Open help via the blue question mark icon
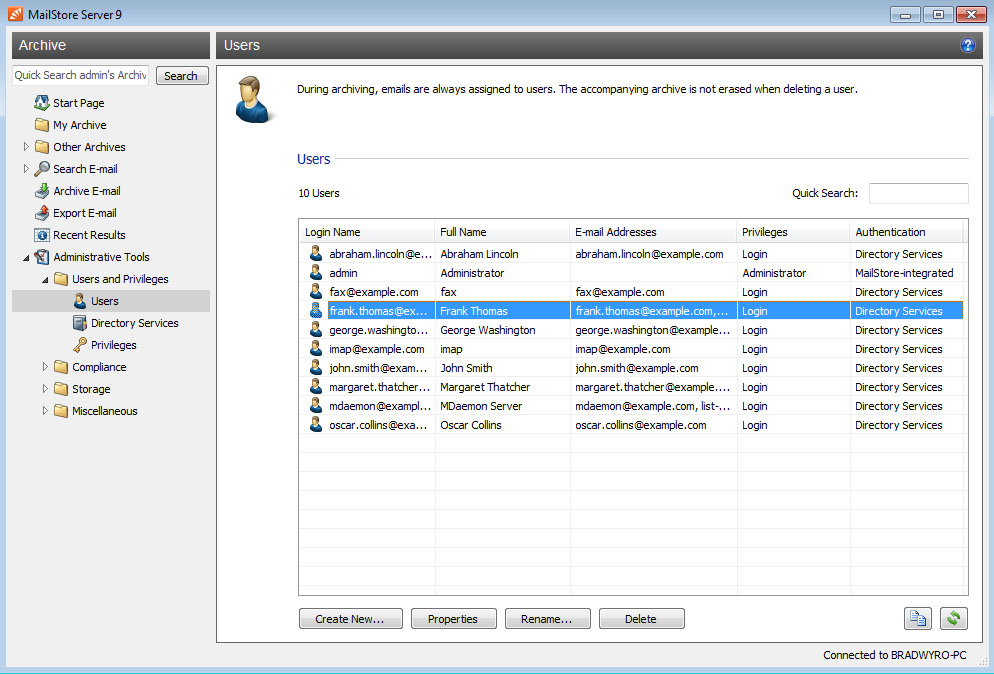The height and width of the screenshot is (674, 994). click(x=967, y=45)
